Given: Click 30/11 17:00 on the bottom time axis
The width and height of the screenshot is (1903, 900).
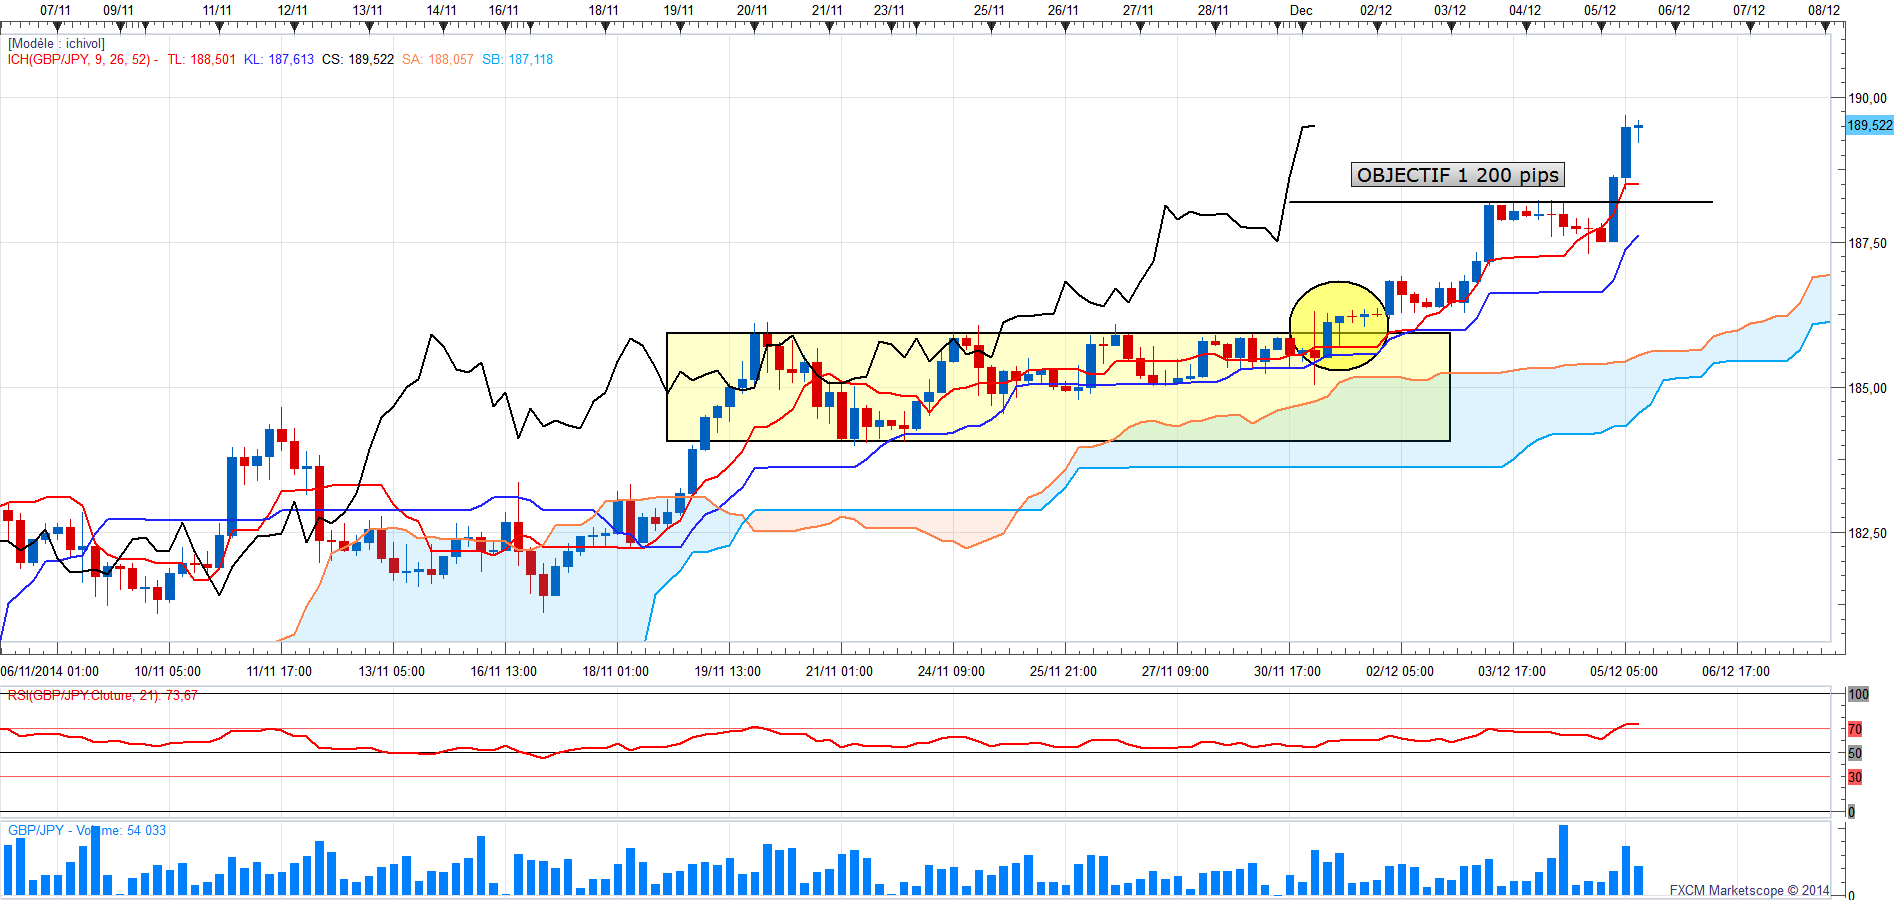Looking at the screenshot, I should point(1287,671).
